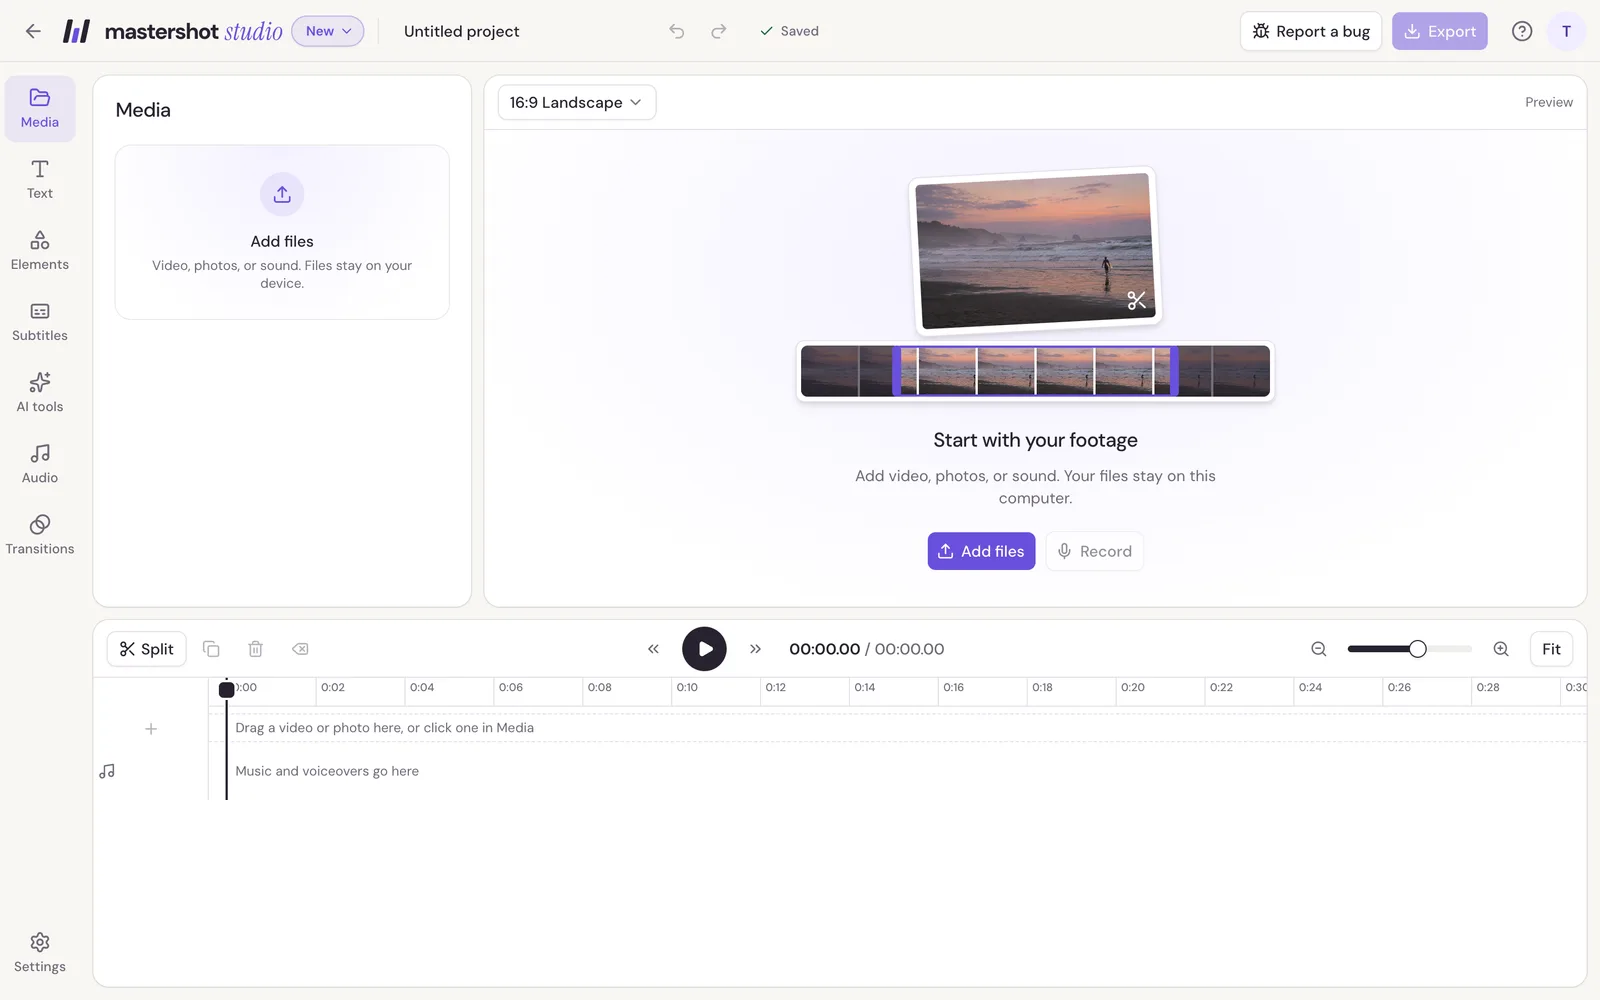Undo the last action
1600x1000 pixels.
677,31
